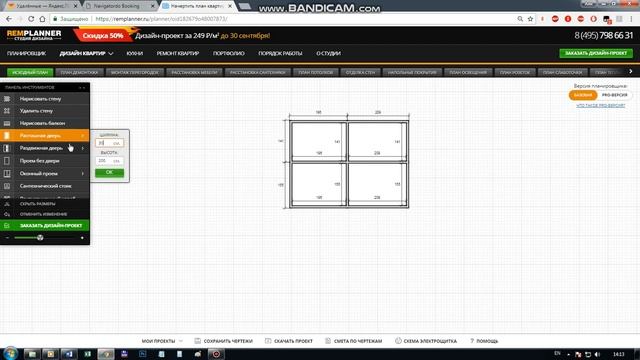Open the 'План освещения' tab
This screenshot has width=640, height=360.
click(x=468, y=72)
